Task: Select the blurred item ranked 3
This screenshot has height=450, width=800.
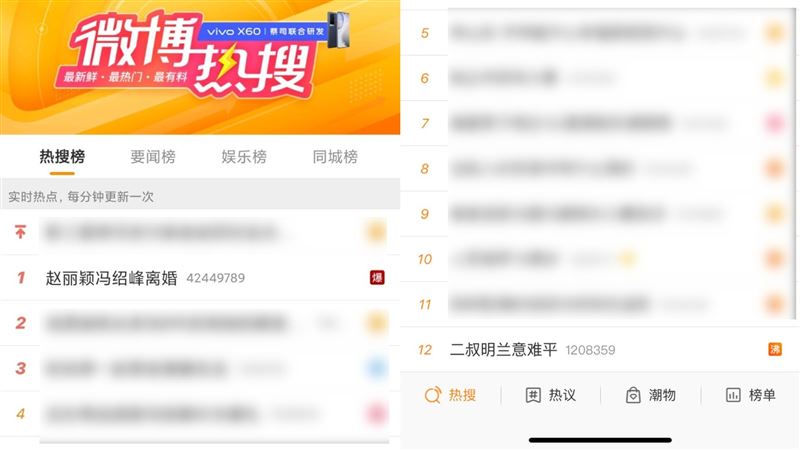Action: [200, 368]
